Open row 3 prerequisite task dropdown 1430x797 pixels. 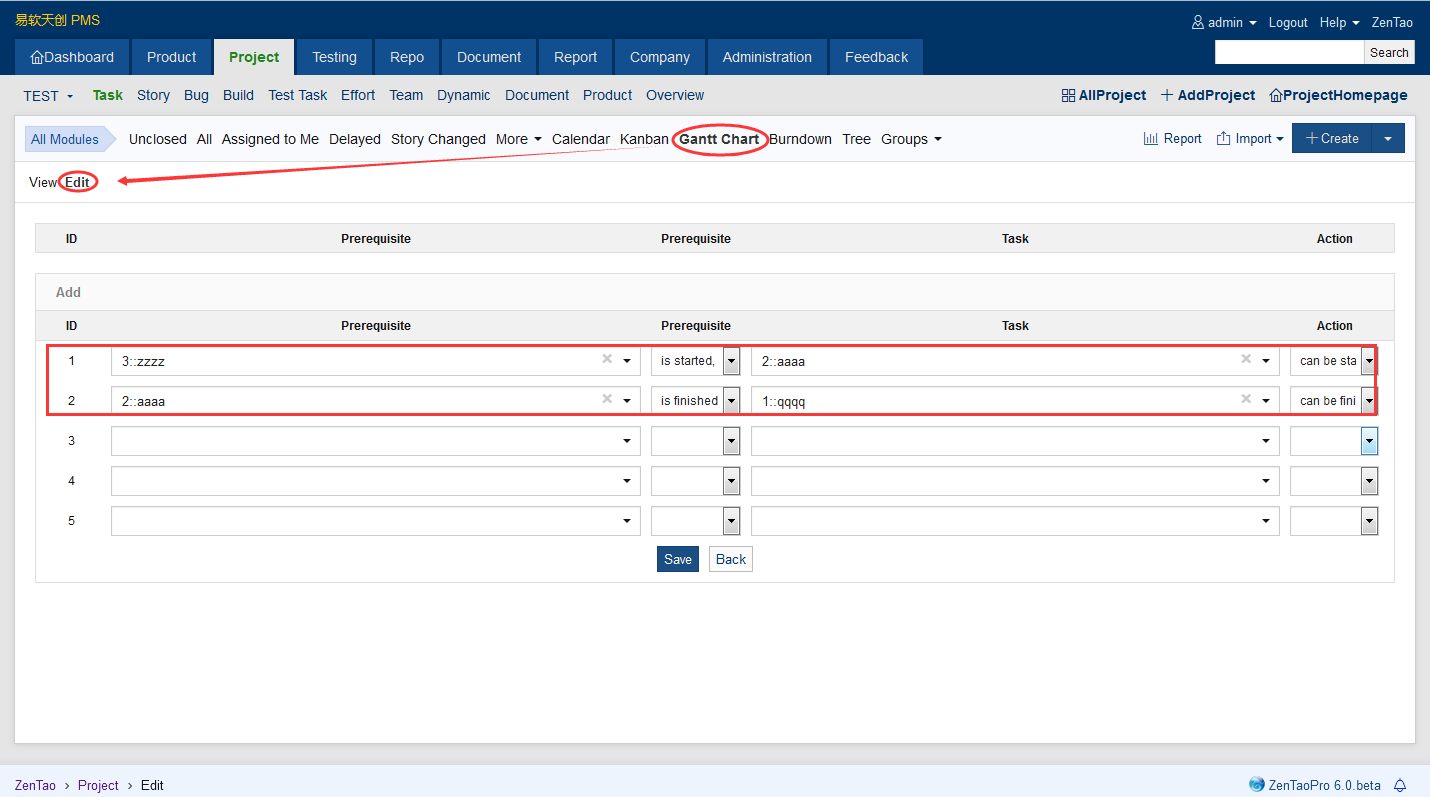(x=375, y=441)
